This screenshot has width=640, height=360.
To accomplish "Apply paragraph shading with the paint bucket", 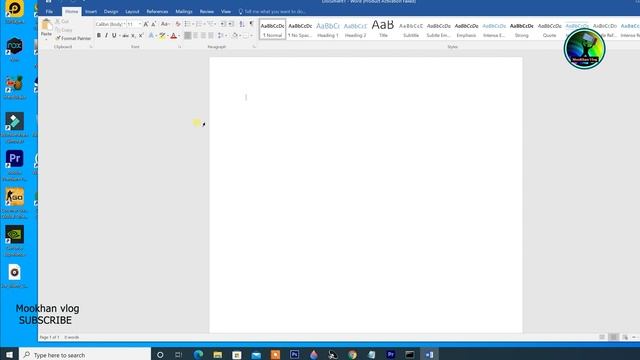I will [x=235, y=36].
